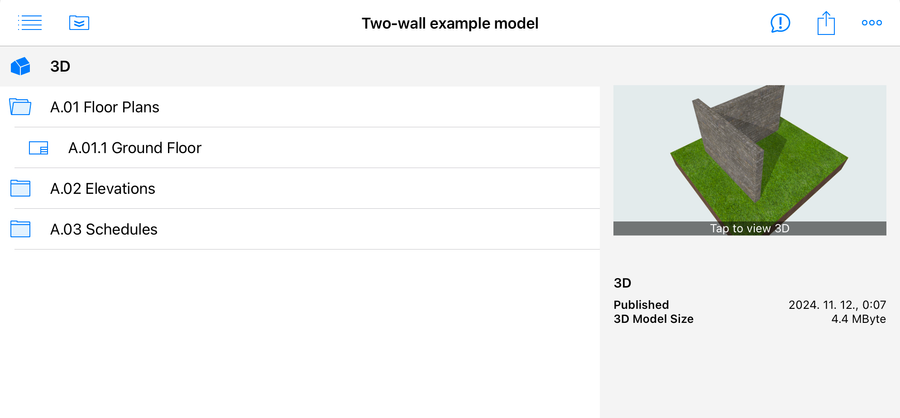Select the 3D row label in list

point(60,68)
